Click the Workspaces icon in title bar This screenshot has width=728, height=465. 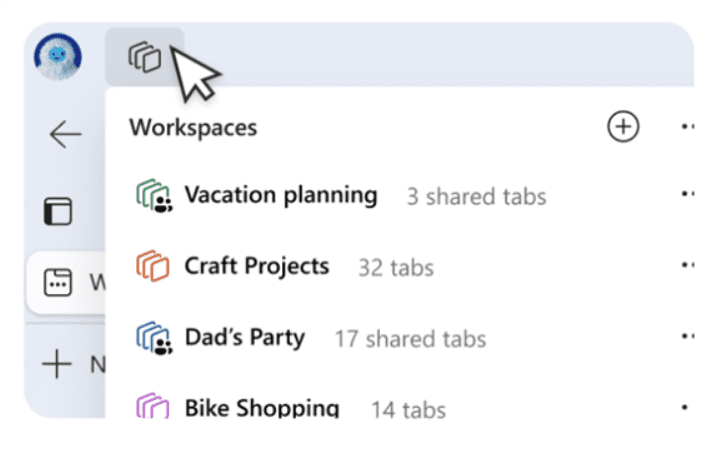[x=145, y=57]
